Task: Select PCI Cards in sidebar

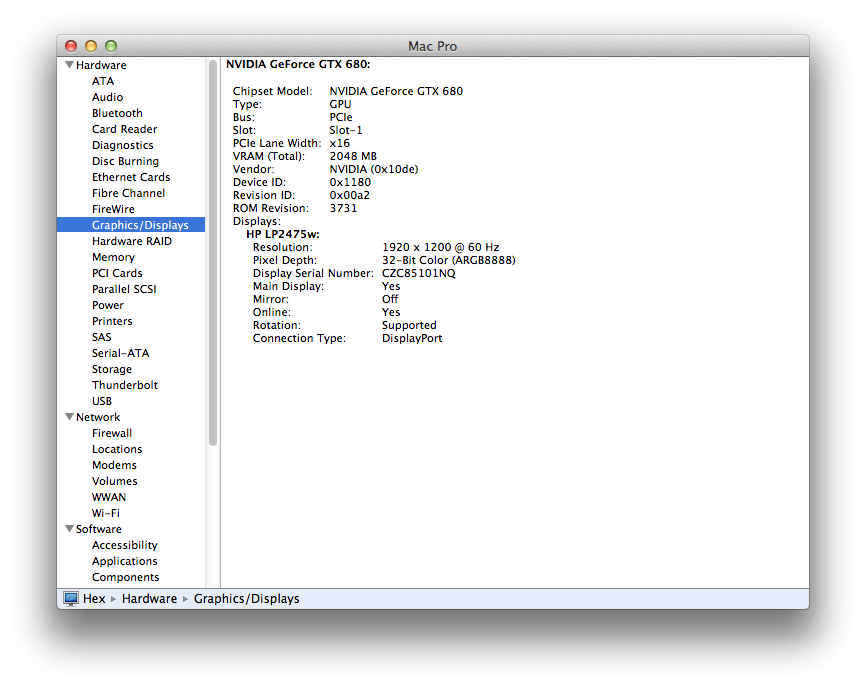Action: click(117, 273)
